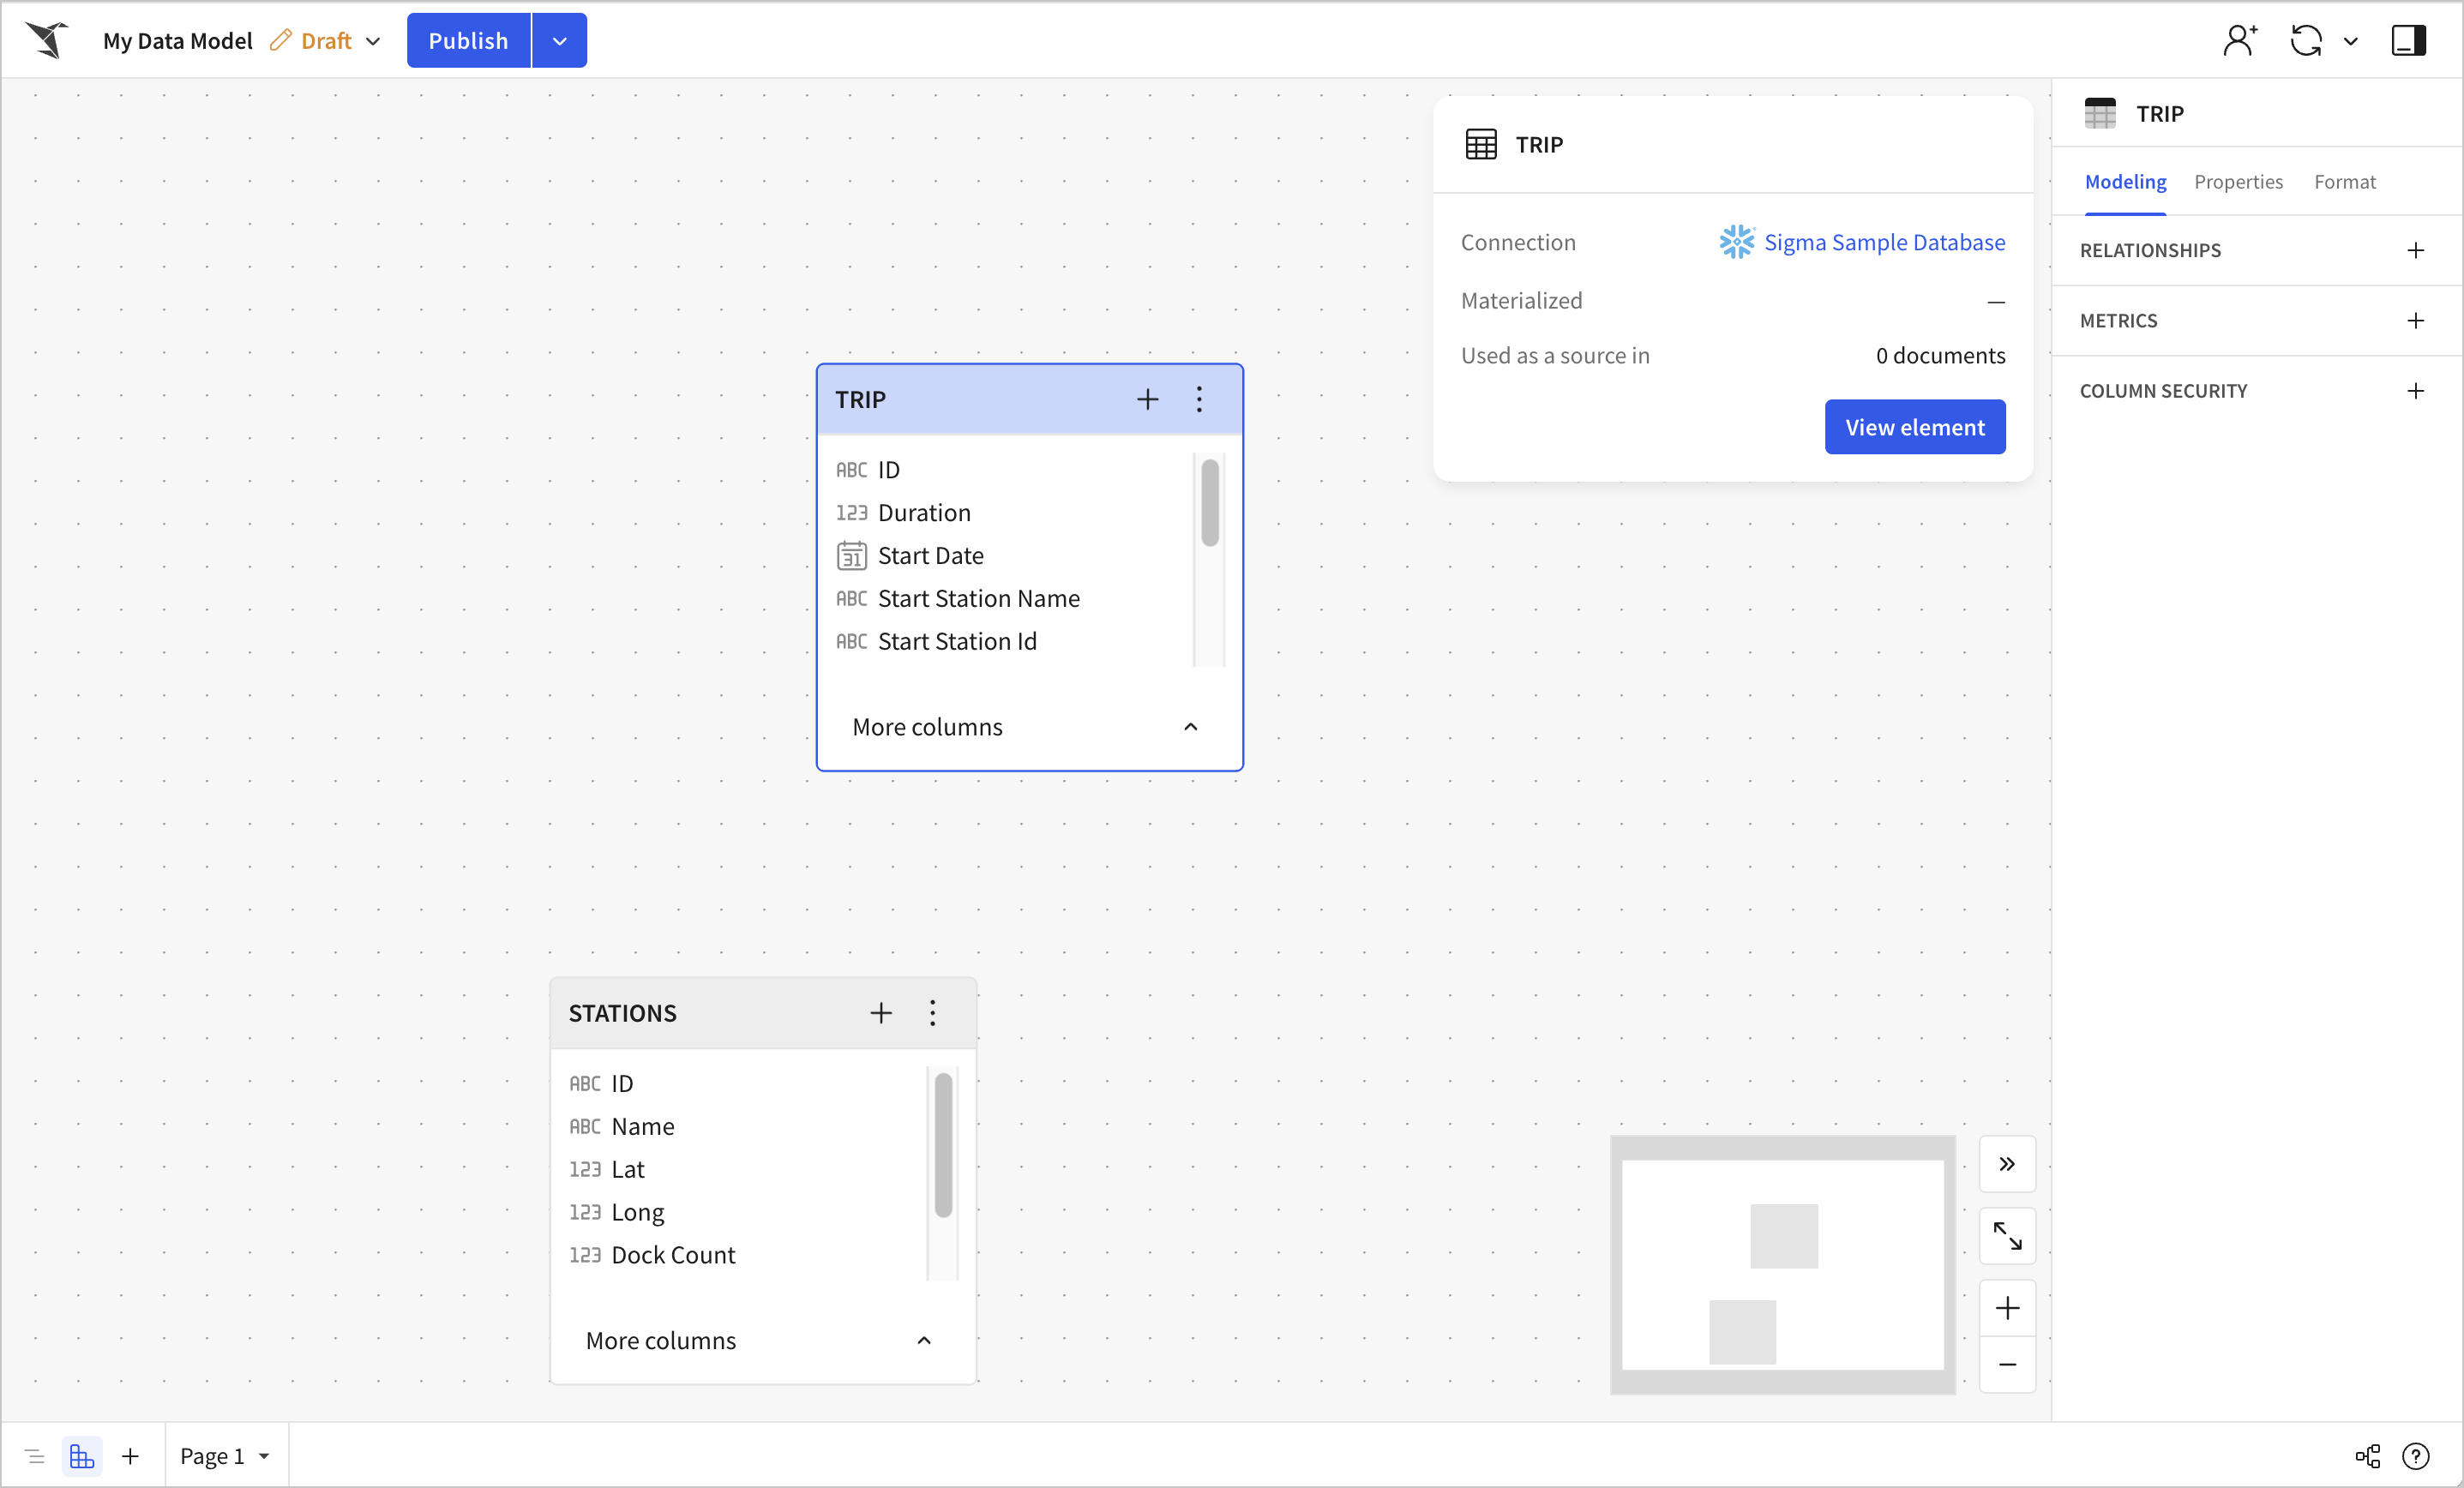
Task: Open the help question mark icon
Action: point(2415,1456)
